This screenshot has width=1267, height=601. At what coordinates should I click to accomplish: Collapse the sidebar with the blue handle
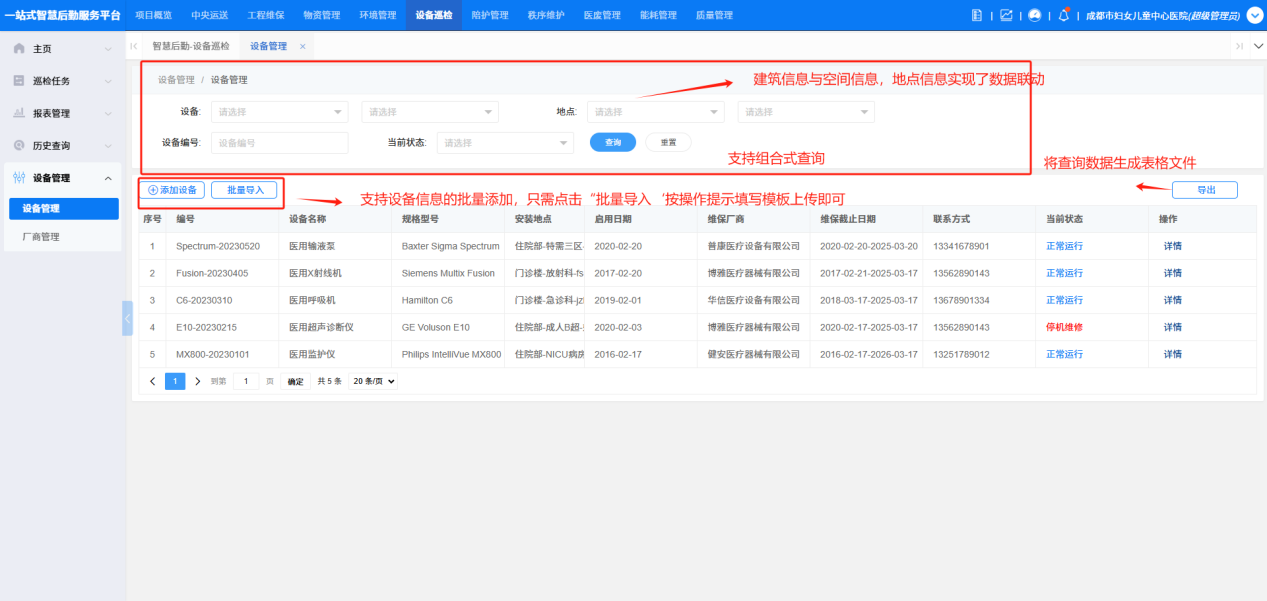click(x=127, y=318)
